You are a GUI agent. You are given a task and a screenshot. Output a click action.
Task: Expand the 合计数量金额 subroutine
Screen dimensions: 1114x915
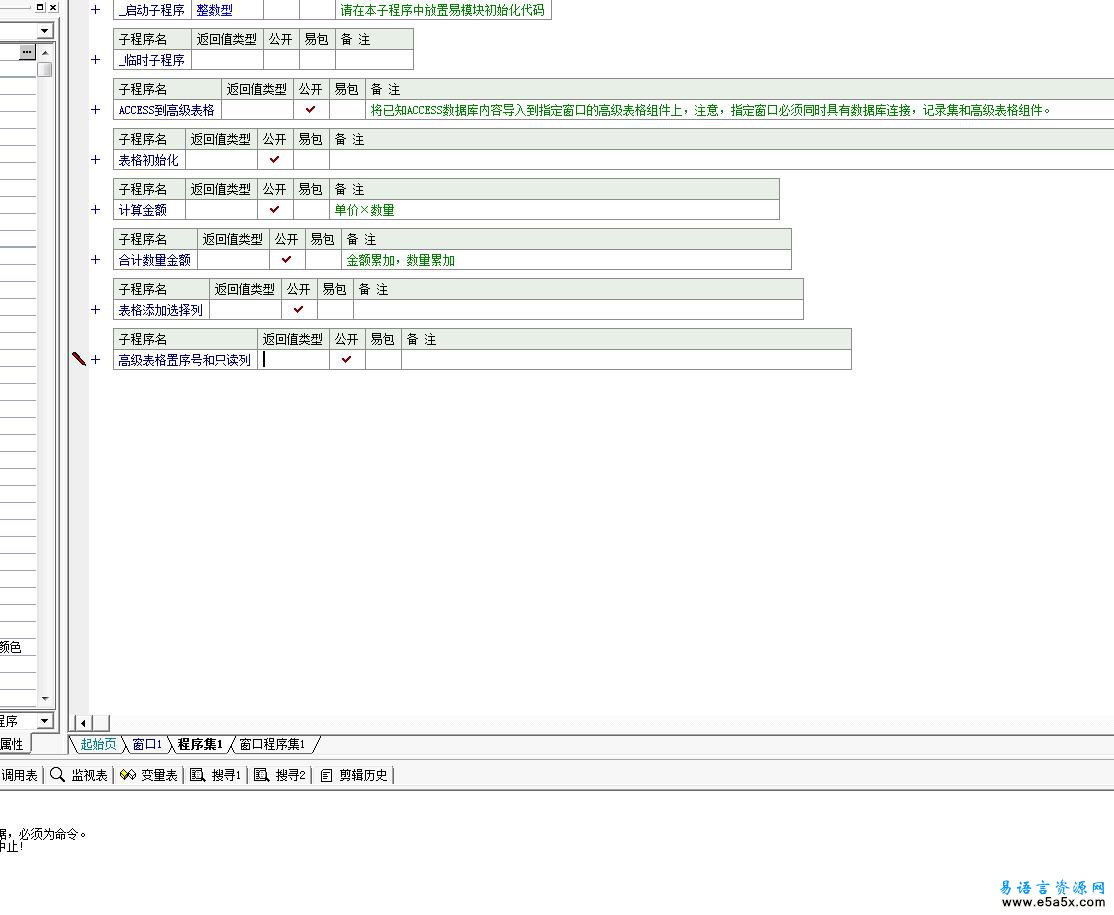point(95,260)
